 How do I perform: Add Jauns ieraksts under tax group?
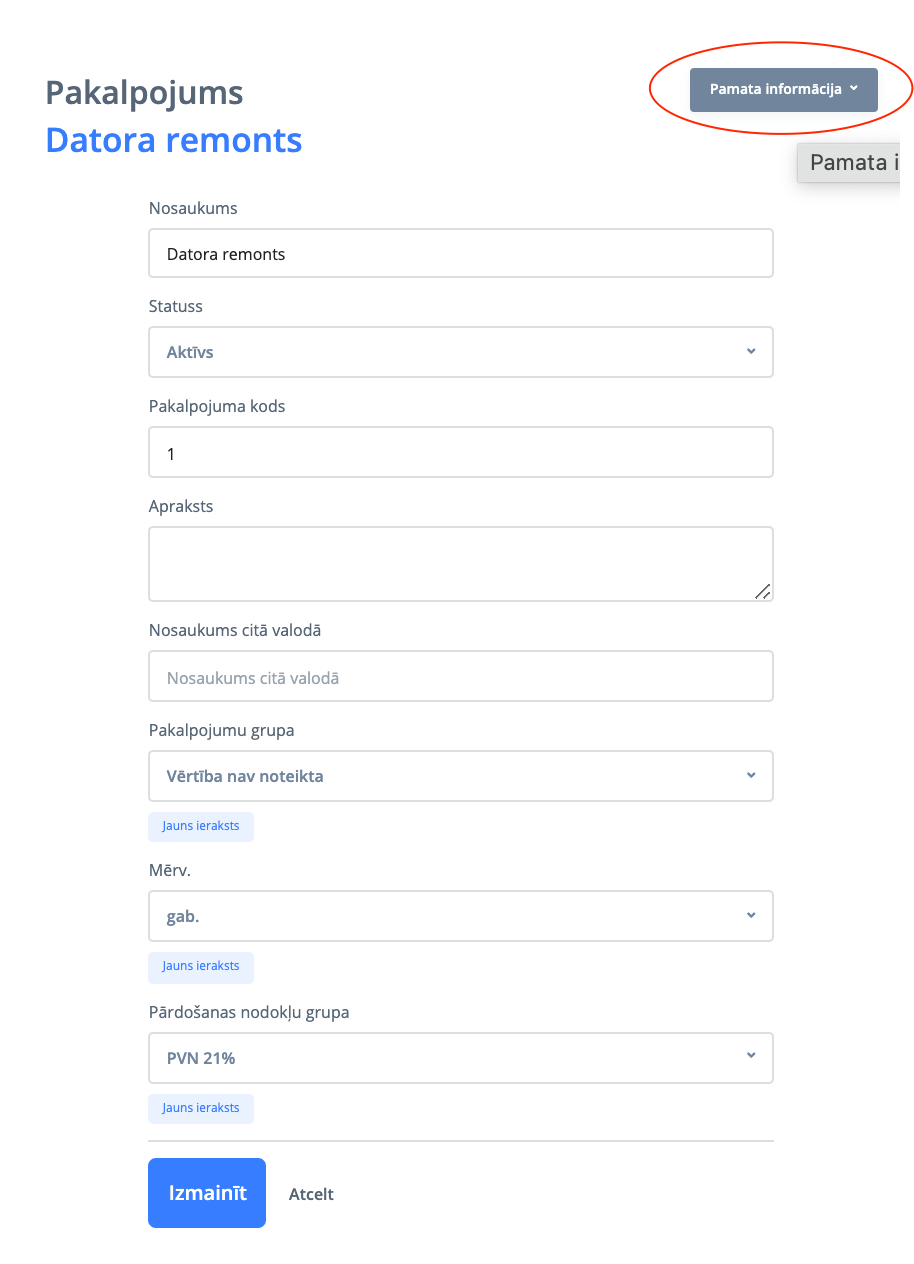coord(201,1108)
